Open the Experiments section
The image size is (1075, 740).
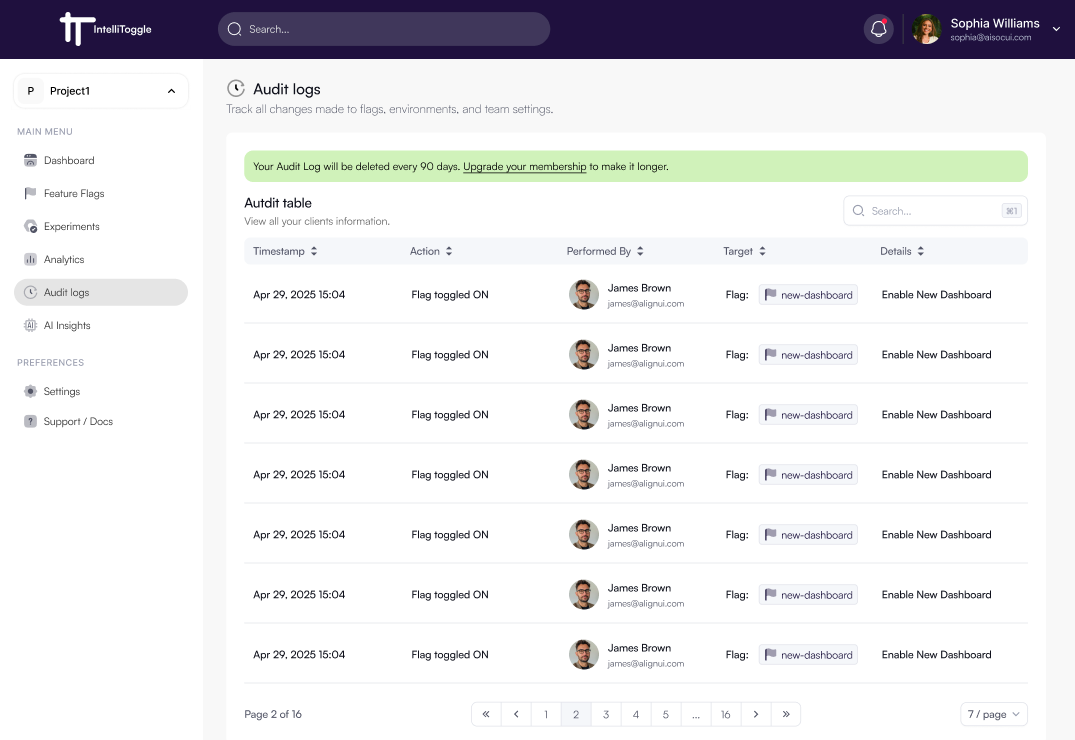71,226
